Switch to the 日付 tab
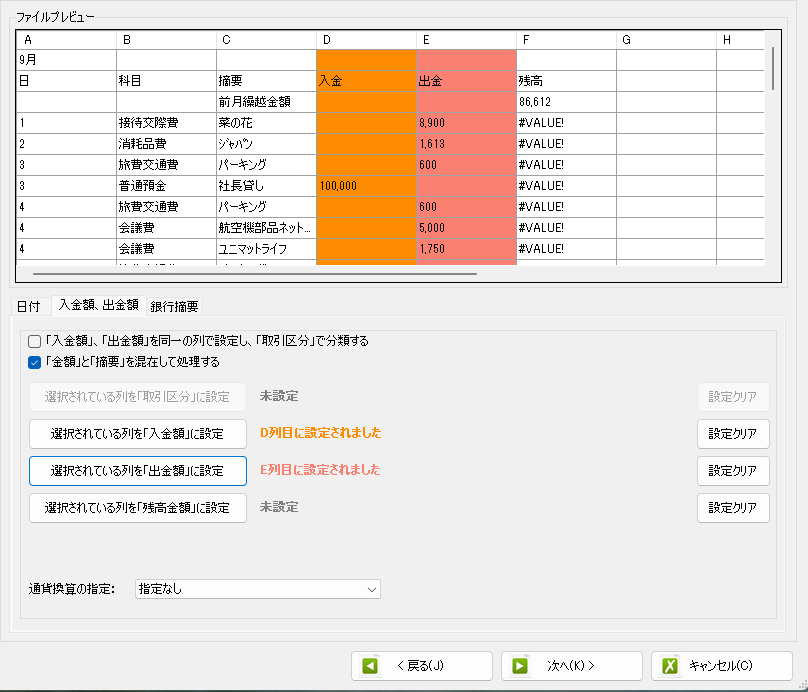Image resolution: width=808 pixels, height=692 pixels. (x=29, y=306)
